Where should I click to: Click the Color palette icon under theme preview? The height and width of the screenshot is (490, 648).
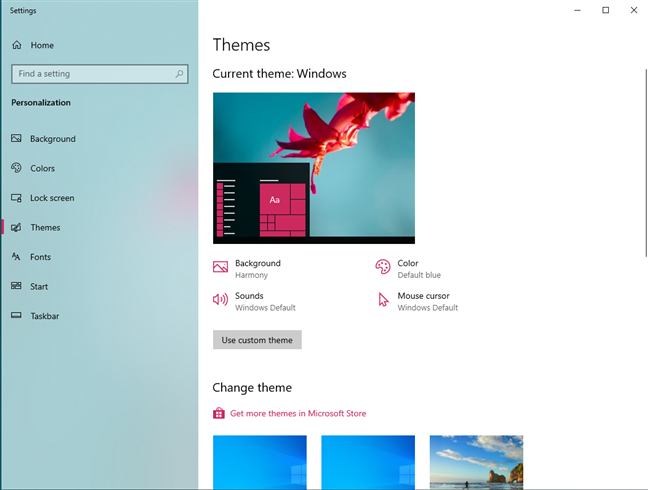[383, 266]
